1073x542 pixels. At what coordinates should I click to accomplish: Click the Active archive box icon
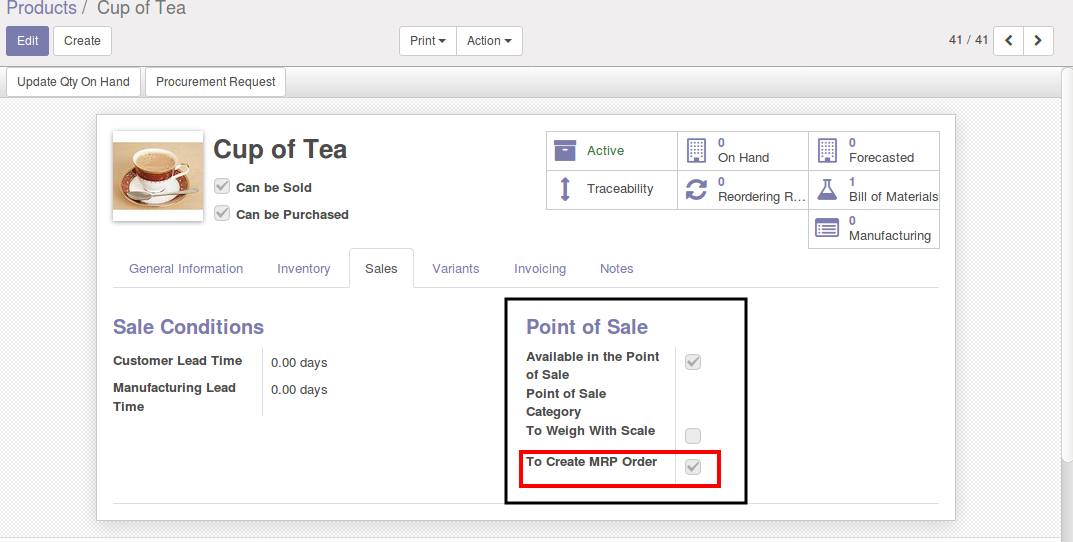565,151
